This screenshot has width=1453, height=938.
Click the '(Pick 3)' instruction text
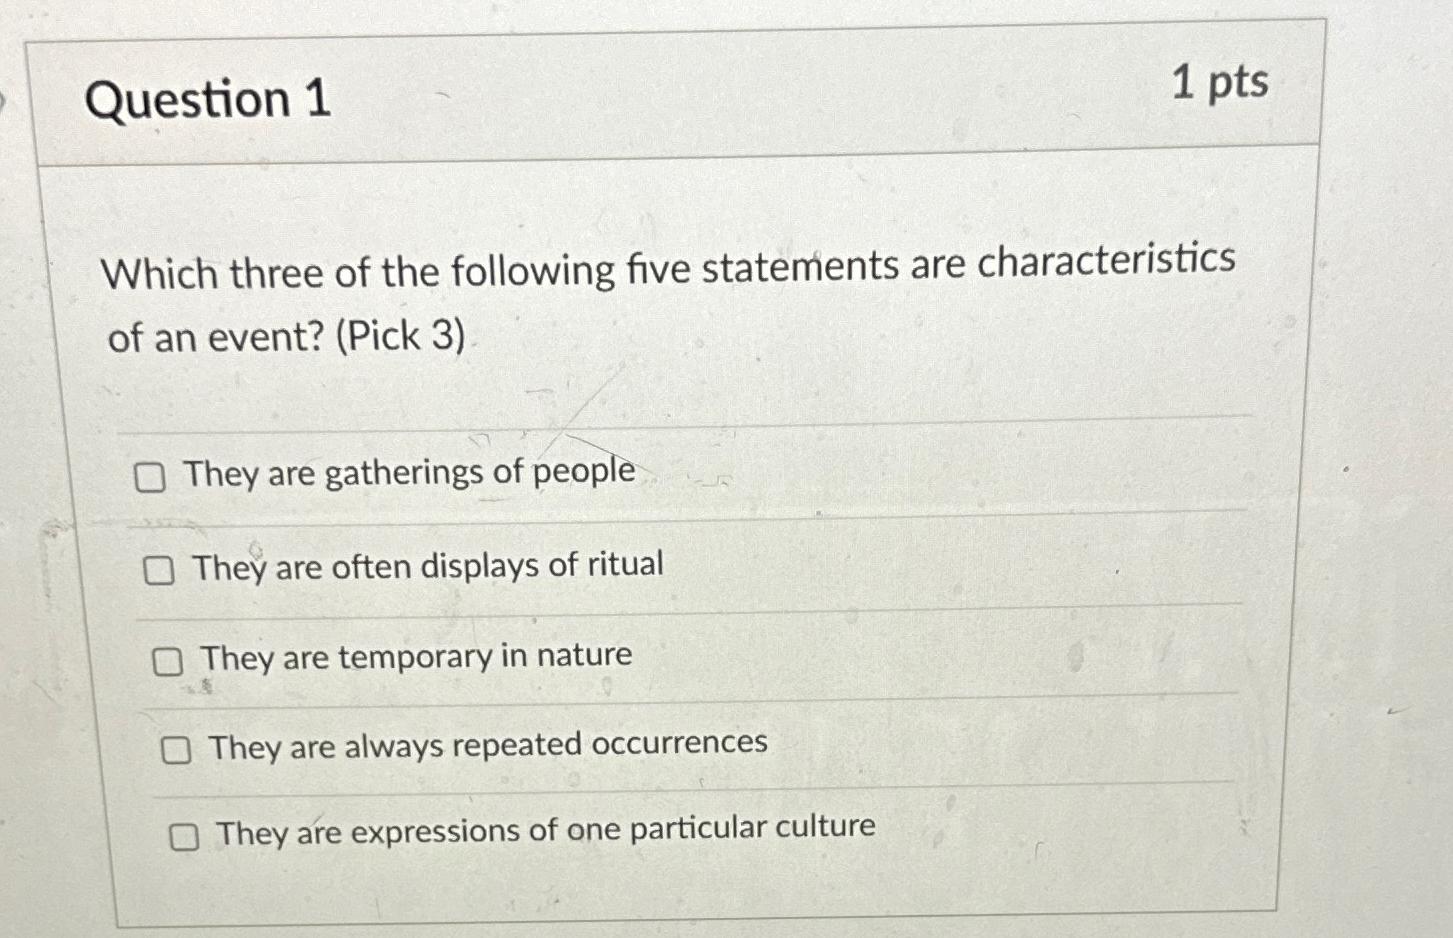pos(400,335)
